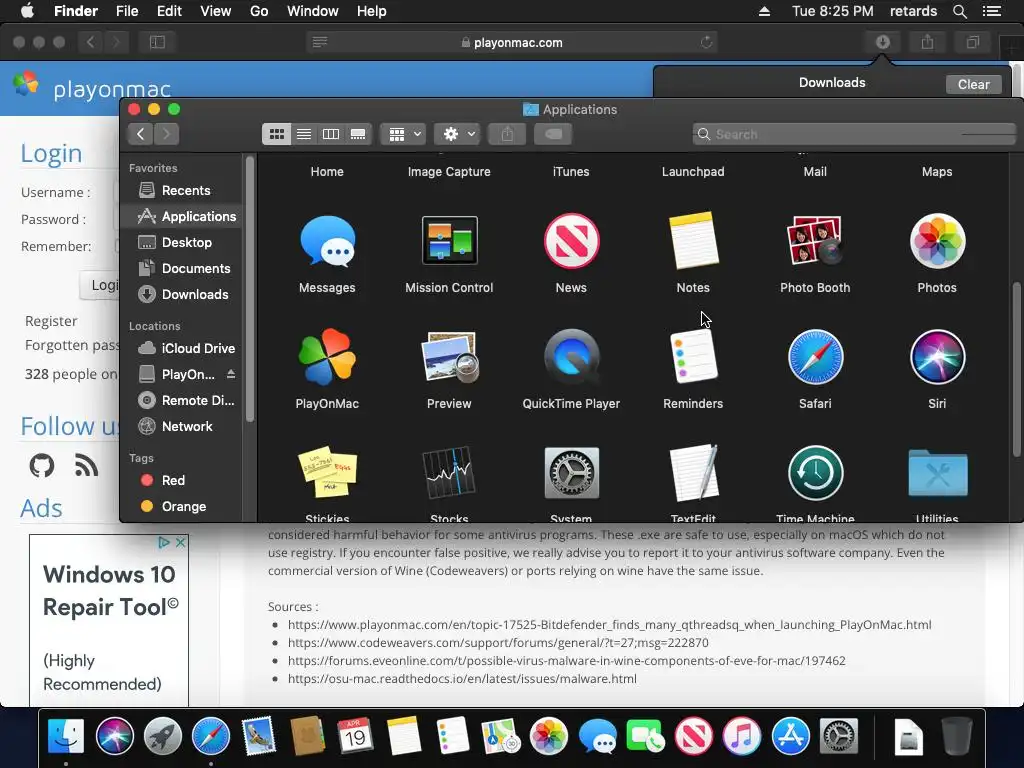This screenshot has height=768, width=1024.
Task: Open Photos app in Applications folder
Action: [x=937, y=241]
